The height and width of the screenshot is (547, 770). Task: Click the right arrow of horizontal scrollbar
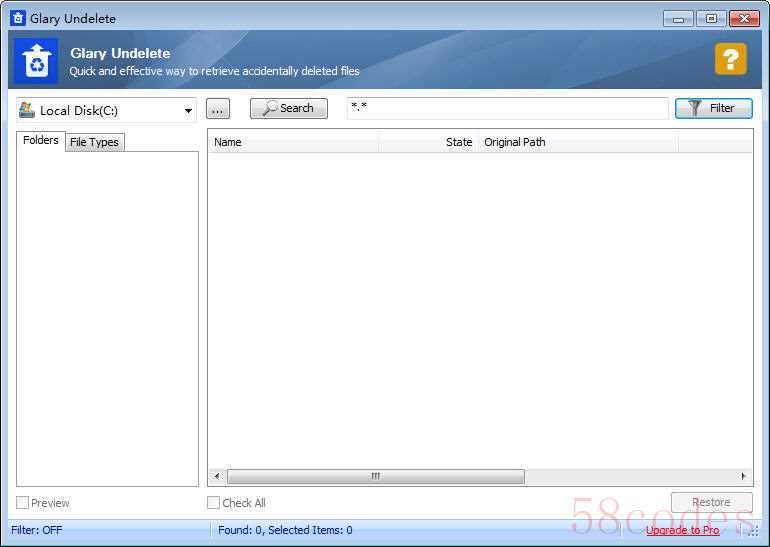[x=743, y=476]
